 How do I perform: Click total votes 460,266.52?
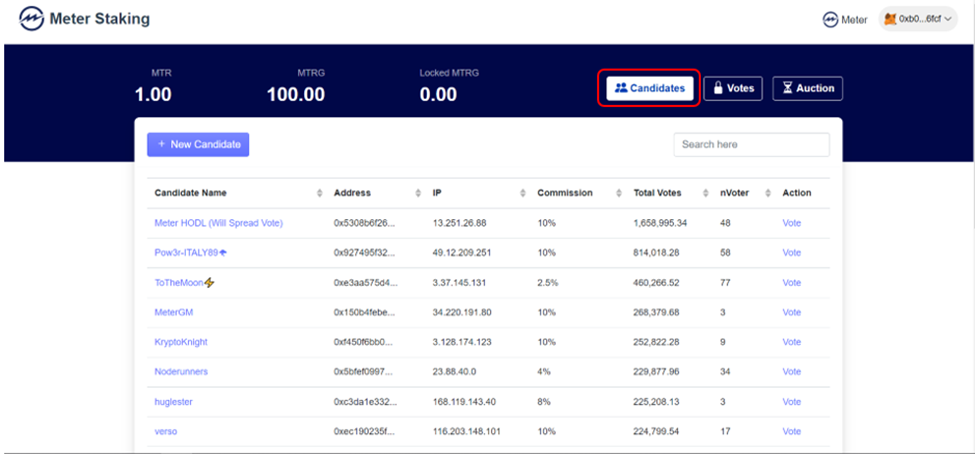(657, 282)
